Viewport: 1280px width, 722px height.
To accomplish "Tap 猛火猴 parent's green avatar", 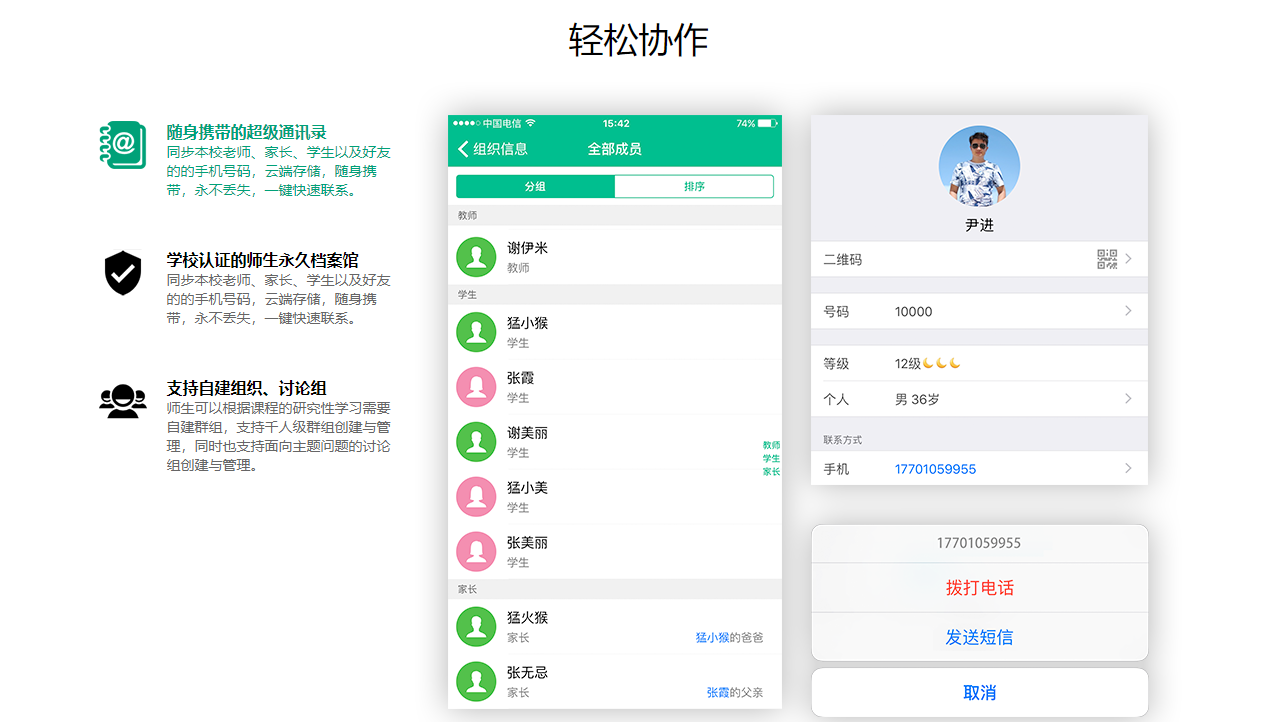I will coord(476,627).
